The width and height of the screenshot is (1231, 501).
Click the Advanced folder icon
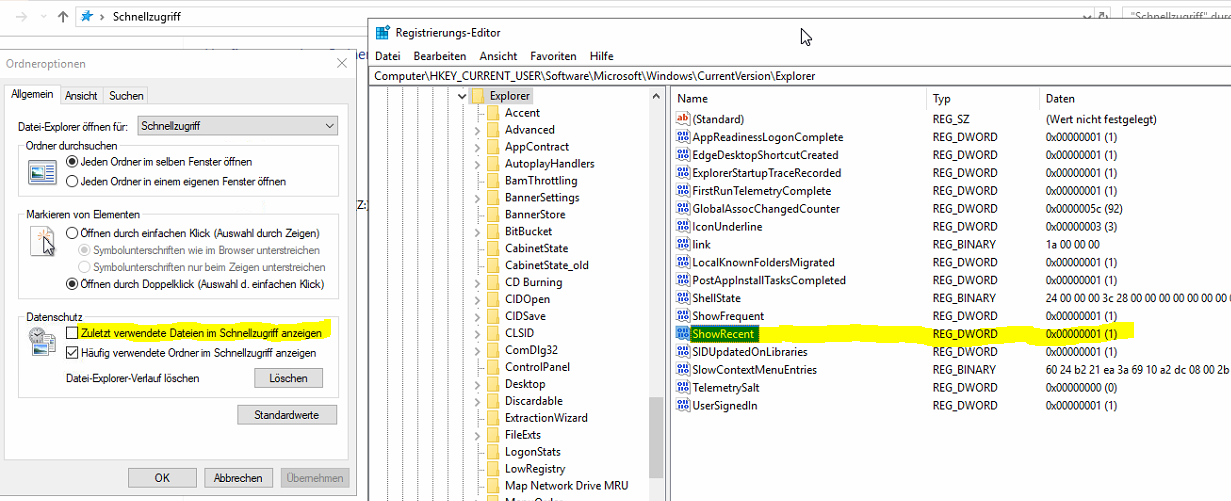[493, 130]
